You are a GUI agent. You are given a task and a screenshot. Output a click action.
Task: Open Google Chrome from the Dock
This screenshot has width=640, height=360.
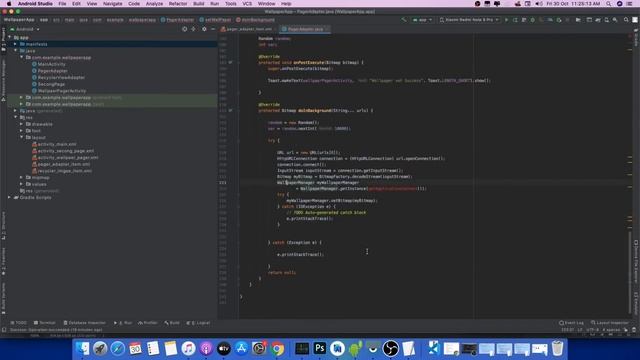click(277, 349)
